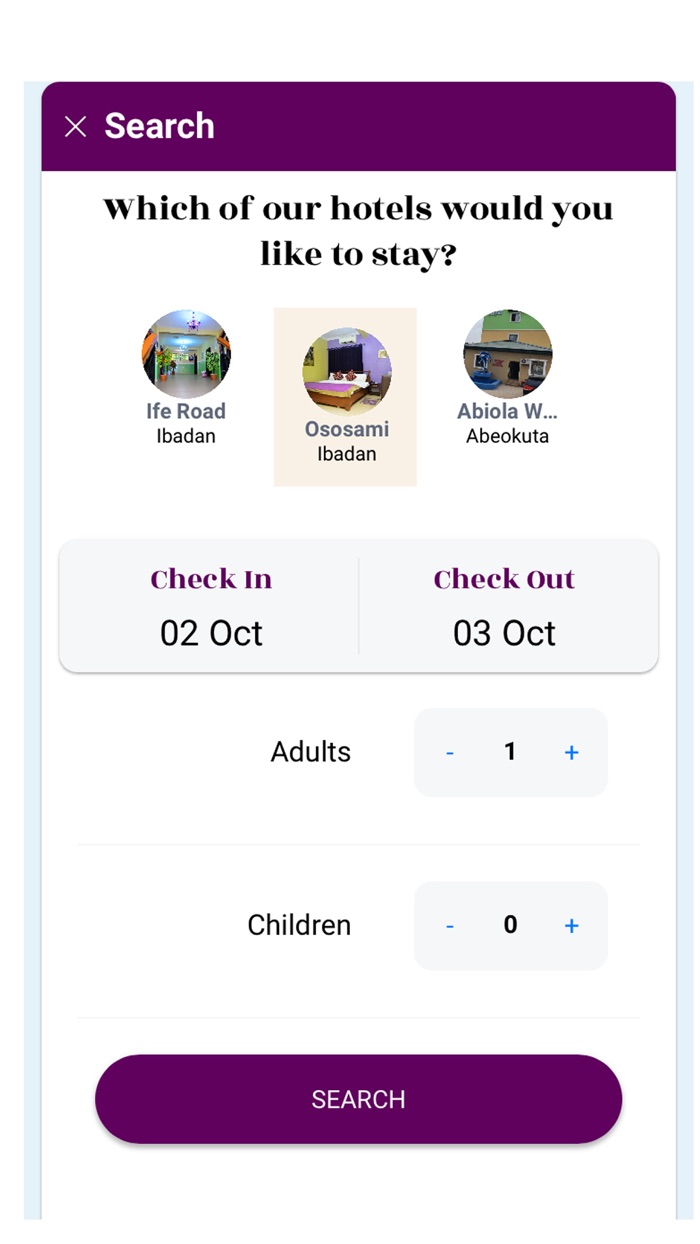Choose Abiola W... Abeokuta label
Image resolution: width=700 pixels, height=1244 pixels.
coord(507,423)
